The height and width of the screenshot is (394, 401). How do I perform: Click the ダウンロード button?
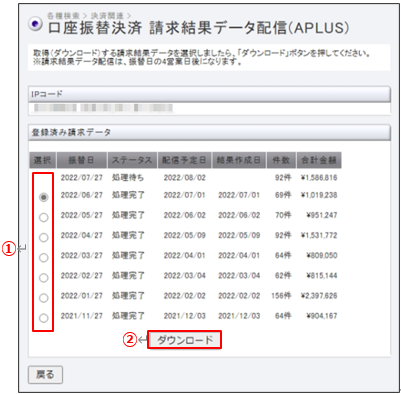(185, 340)
